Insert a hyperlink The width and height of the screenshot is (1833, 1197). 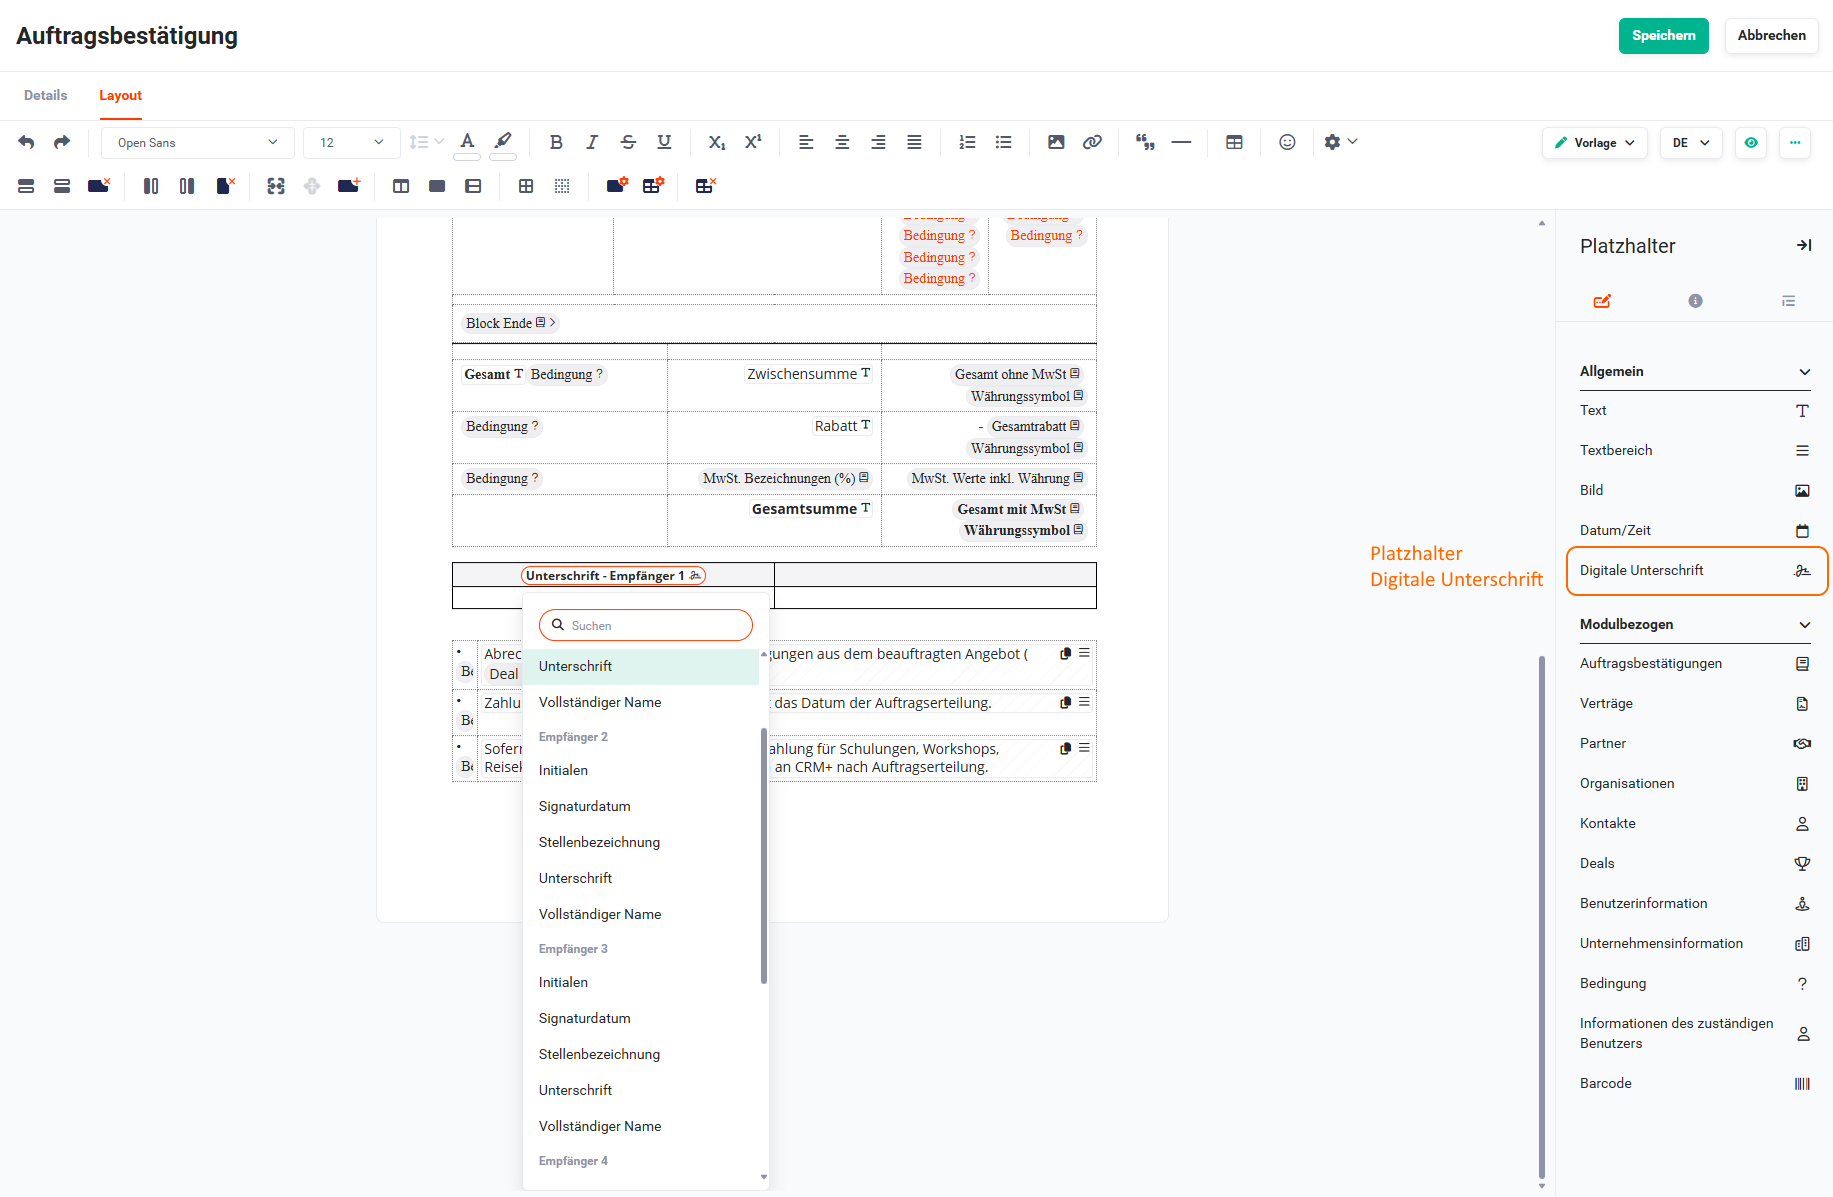[1092, 142]
